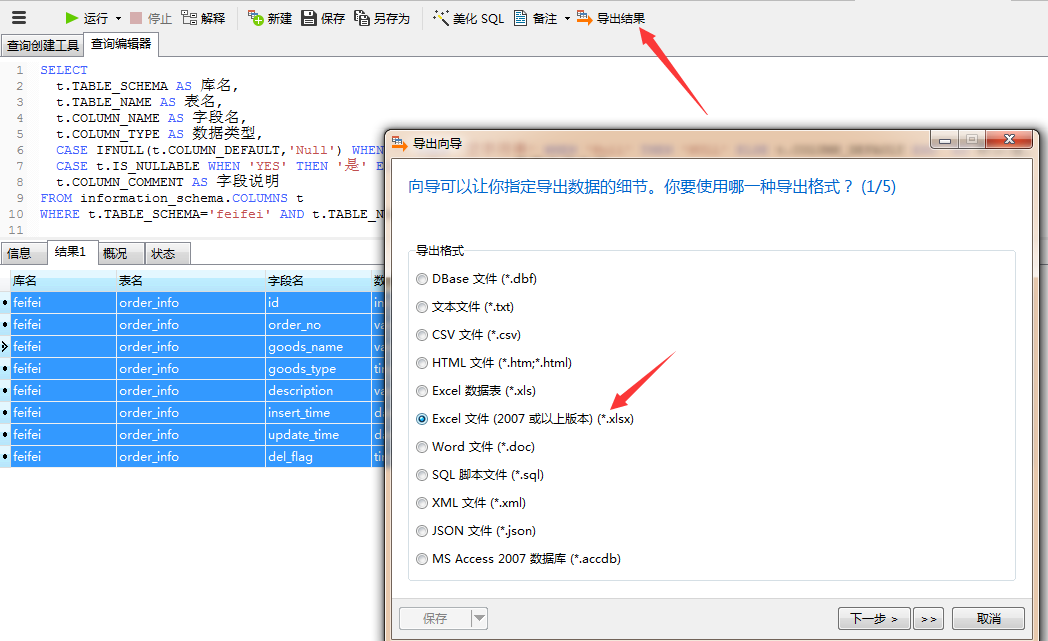The image size is (1048, 641).
Task: Open the hamburger menu icon
Action: tap(17, 17)
